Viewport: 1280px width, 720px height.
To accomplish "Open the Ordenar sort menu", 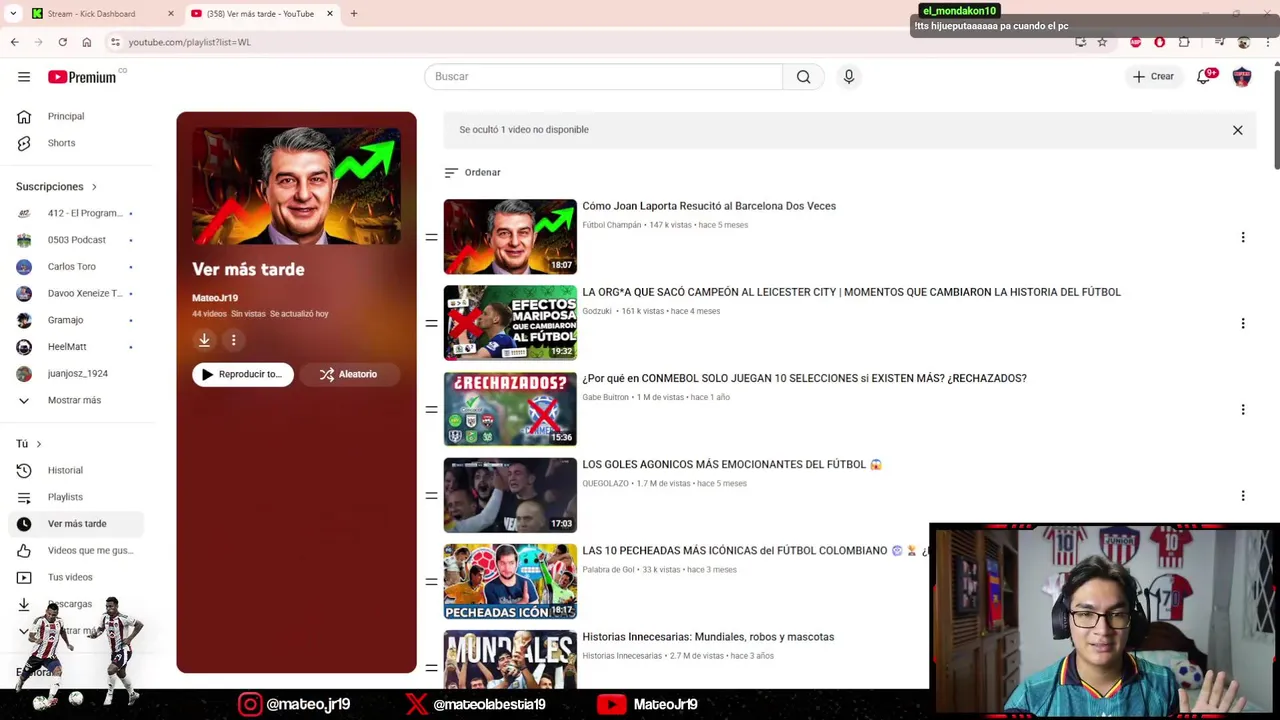I will click(x=472, y=172).
